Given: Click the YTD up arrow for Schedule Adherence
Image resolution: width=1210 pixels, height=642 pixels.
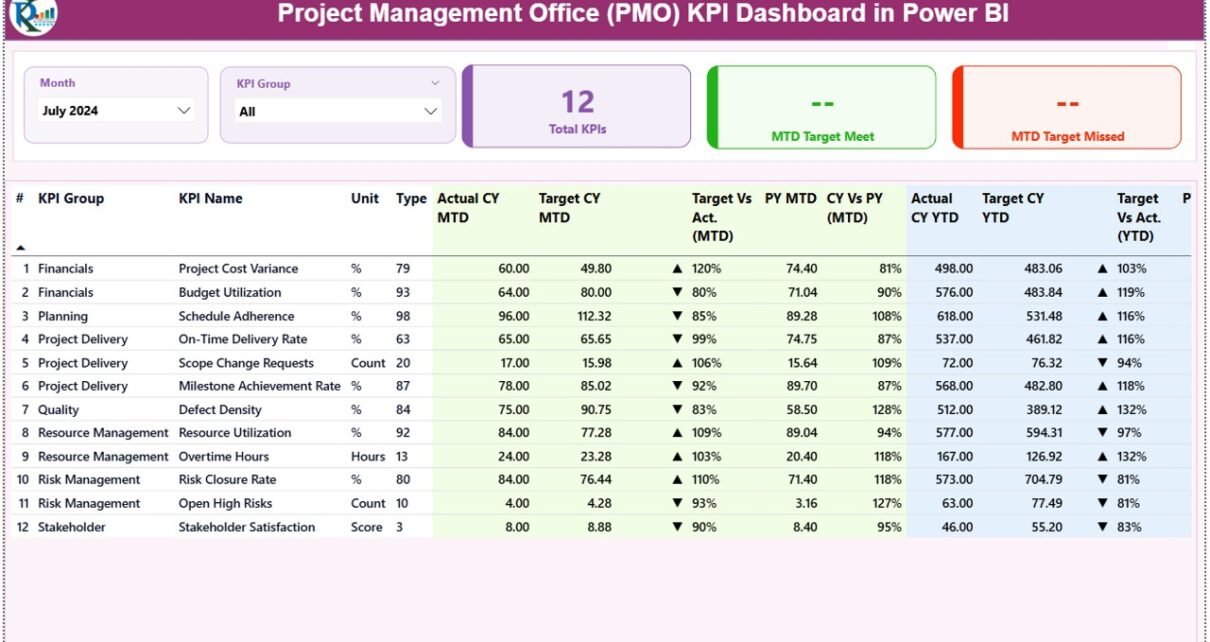Looking at the screenshot, I should tap(1103, 316).
